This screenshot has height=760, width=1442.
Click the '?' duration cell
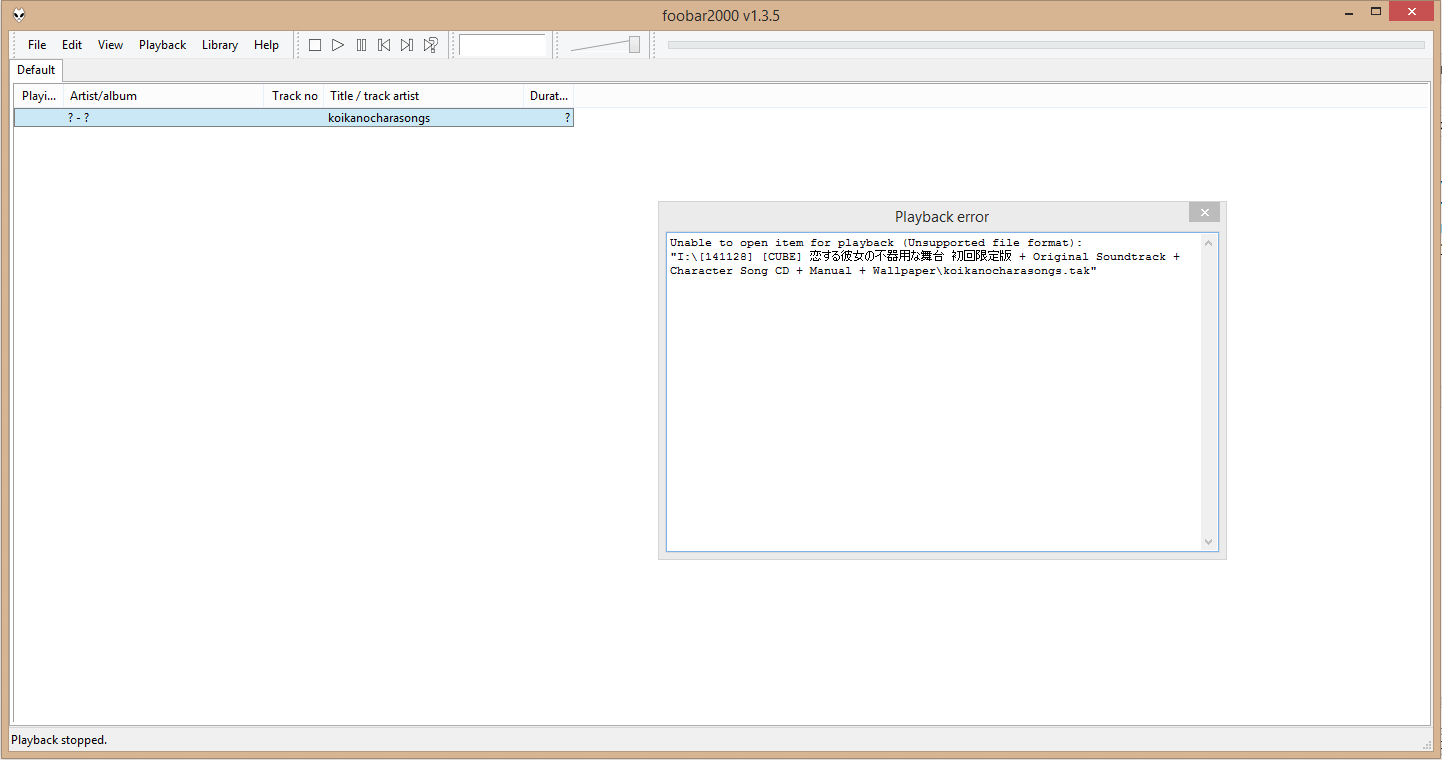click(568, 118)
